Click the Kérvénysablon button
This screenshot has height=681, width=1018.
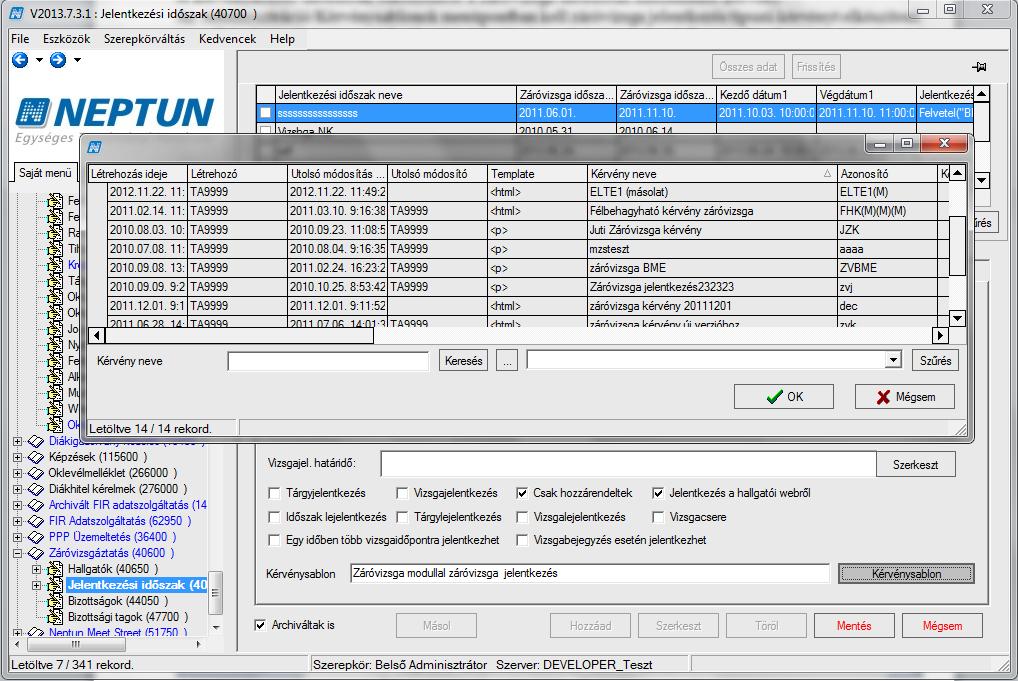[x=906, y=574]
